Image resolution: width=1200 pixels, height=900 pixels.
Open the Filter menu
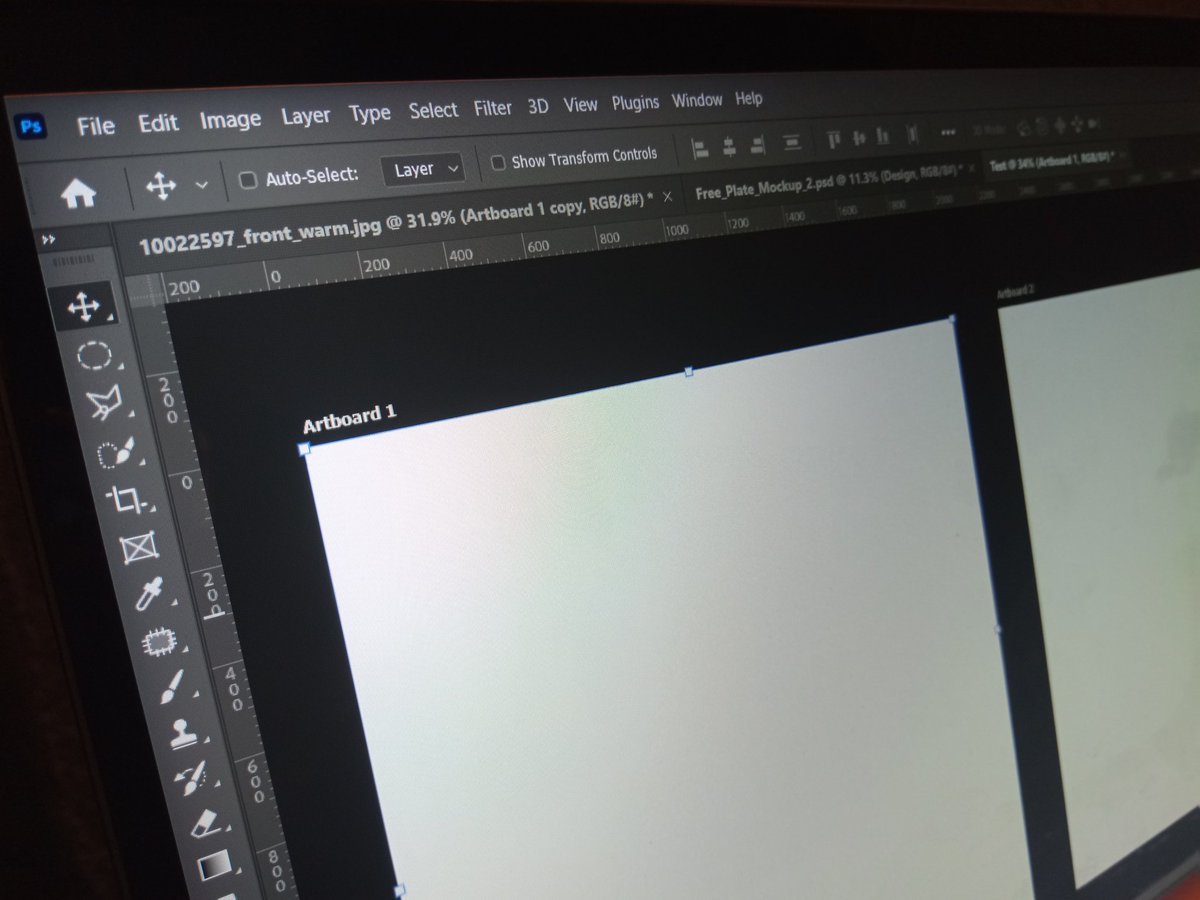click(493, 107)
